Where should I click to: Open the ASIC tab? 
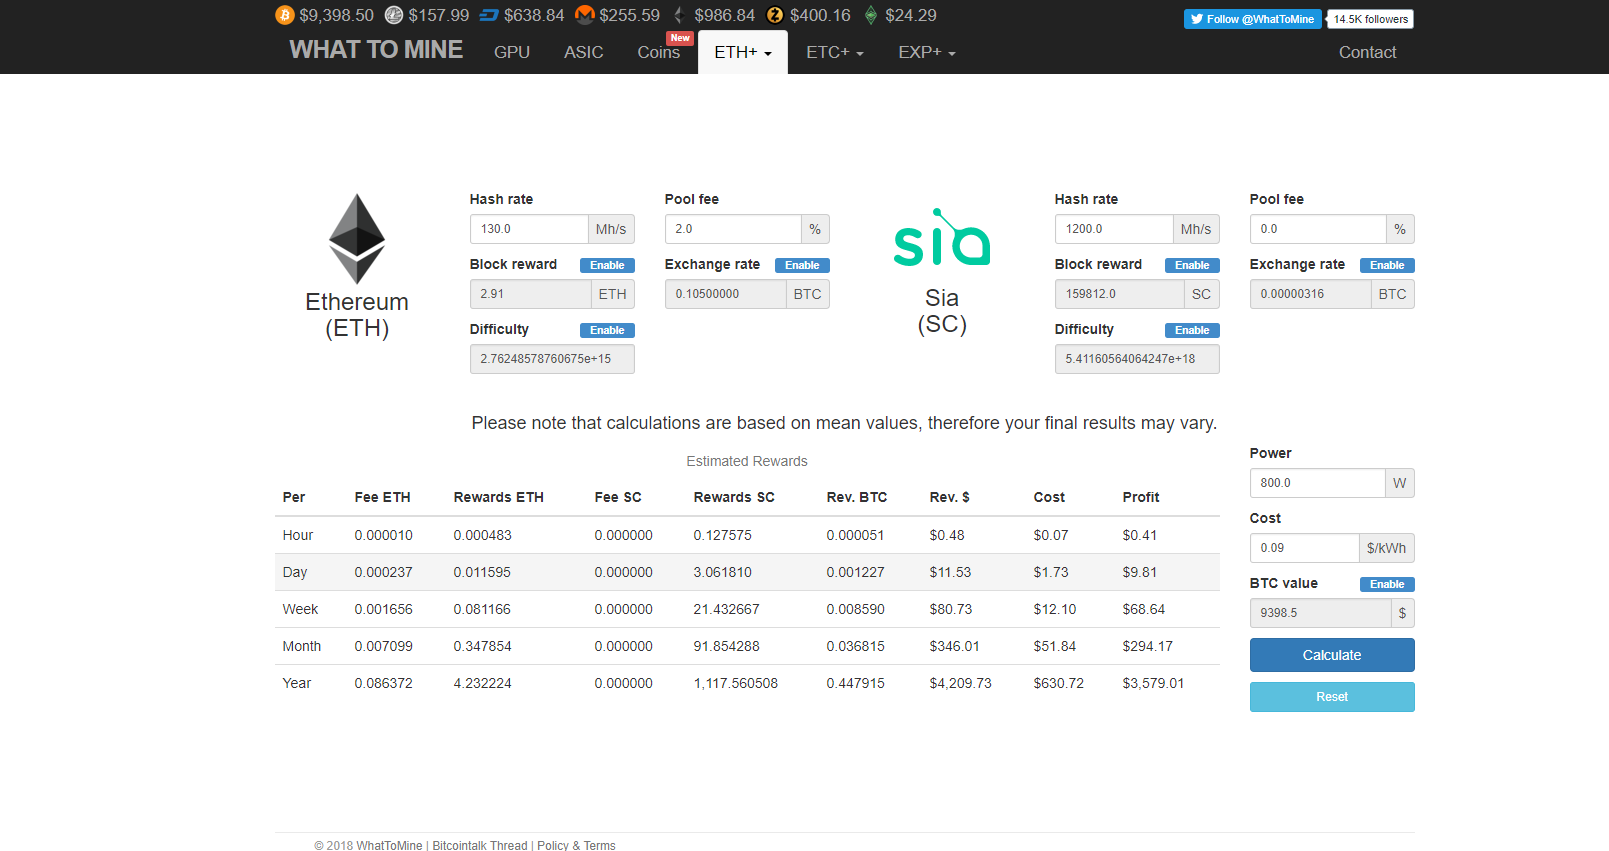tap(583, 52)
